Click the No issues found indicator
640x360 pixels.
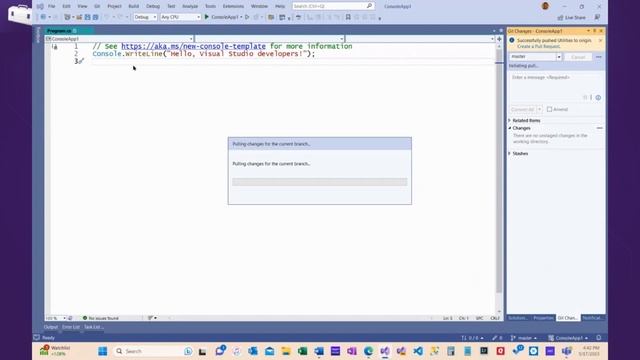[100, 318]
